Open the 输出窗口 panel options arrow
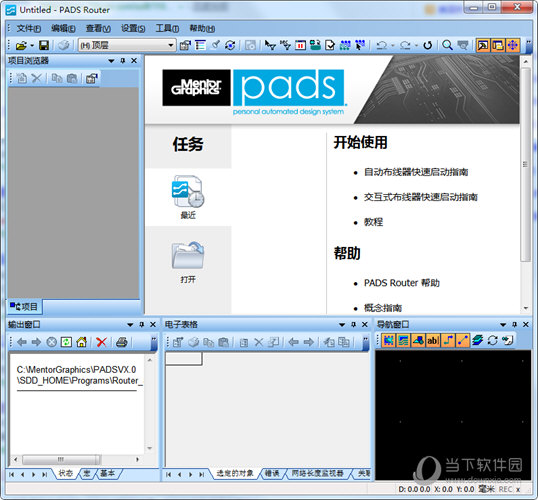This screenshot has height=500, width=538. pyautogui.click(x=130, y=325)
